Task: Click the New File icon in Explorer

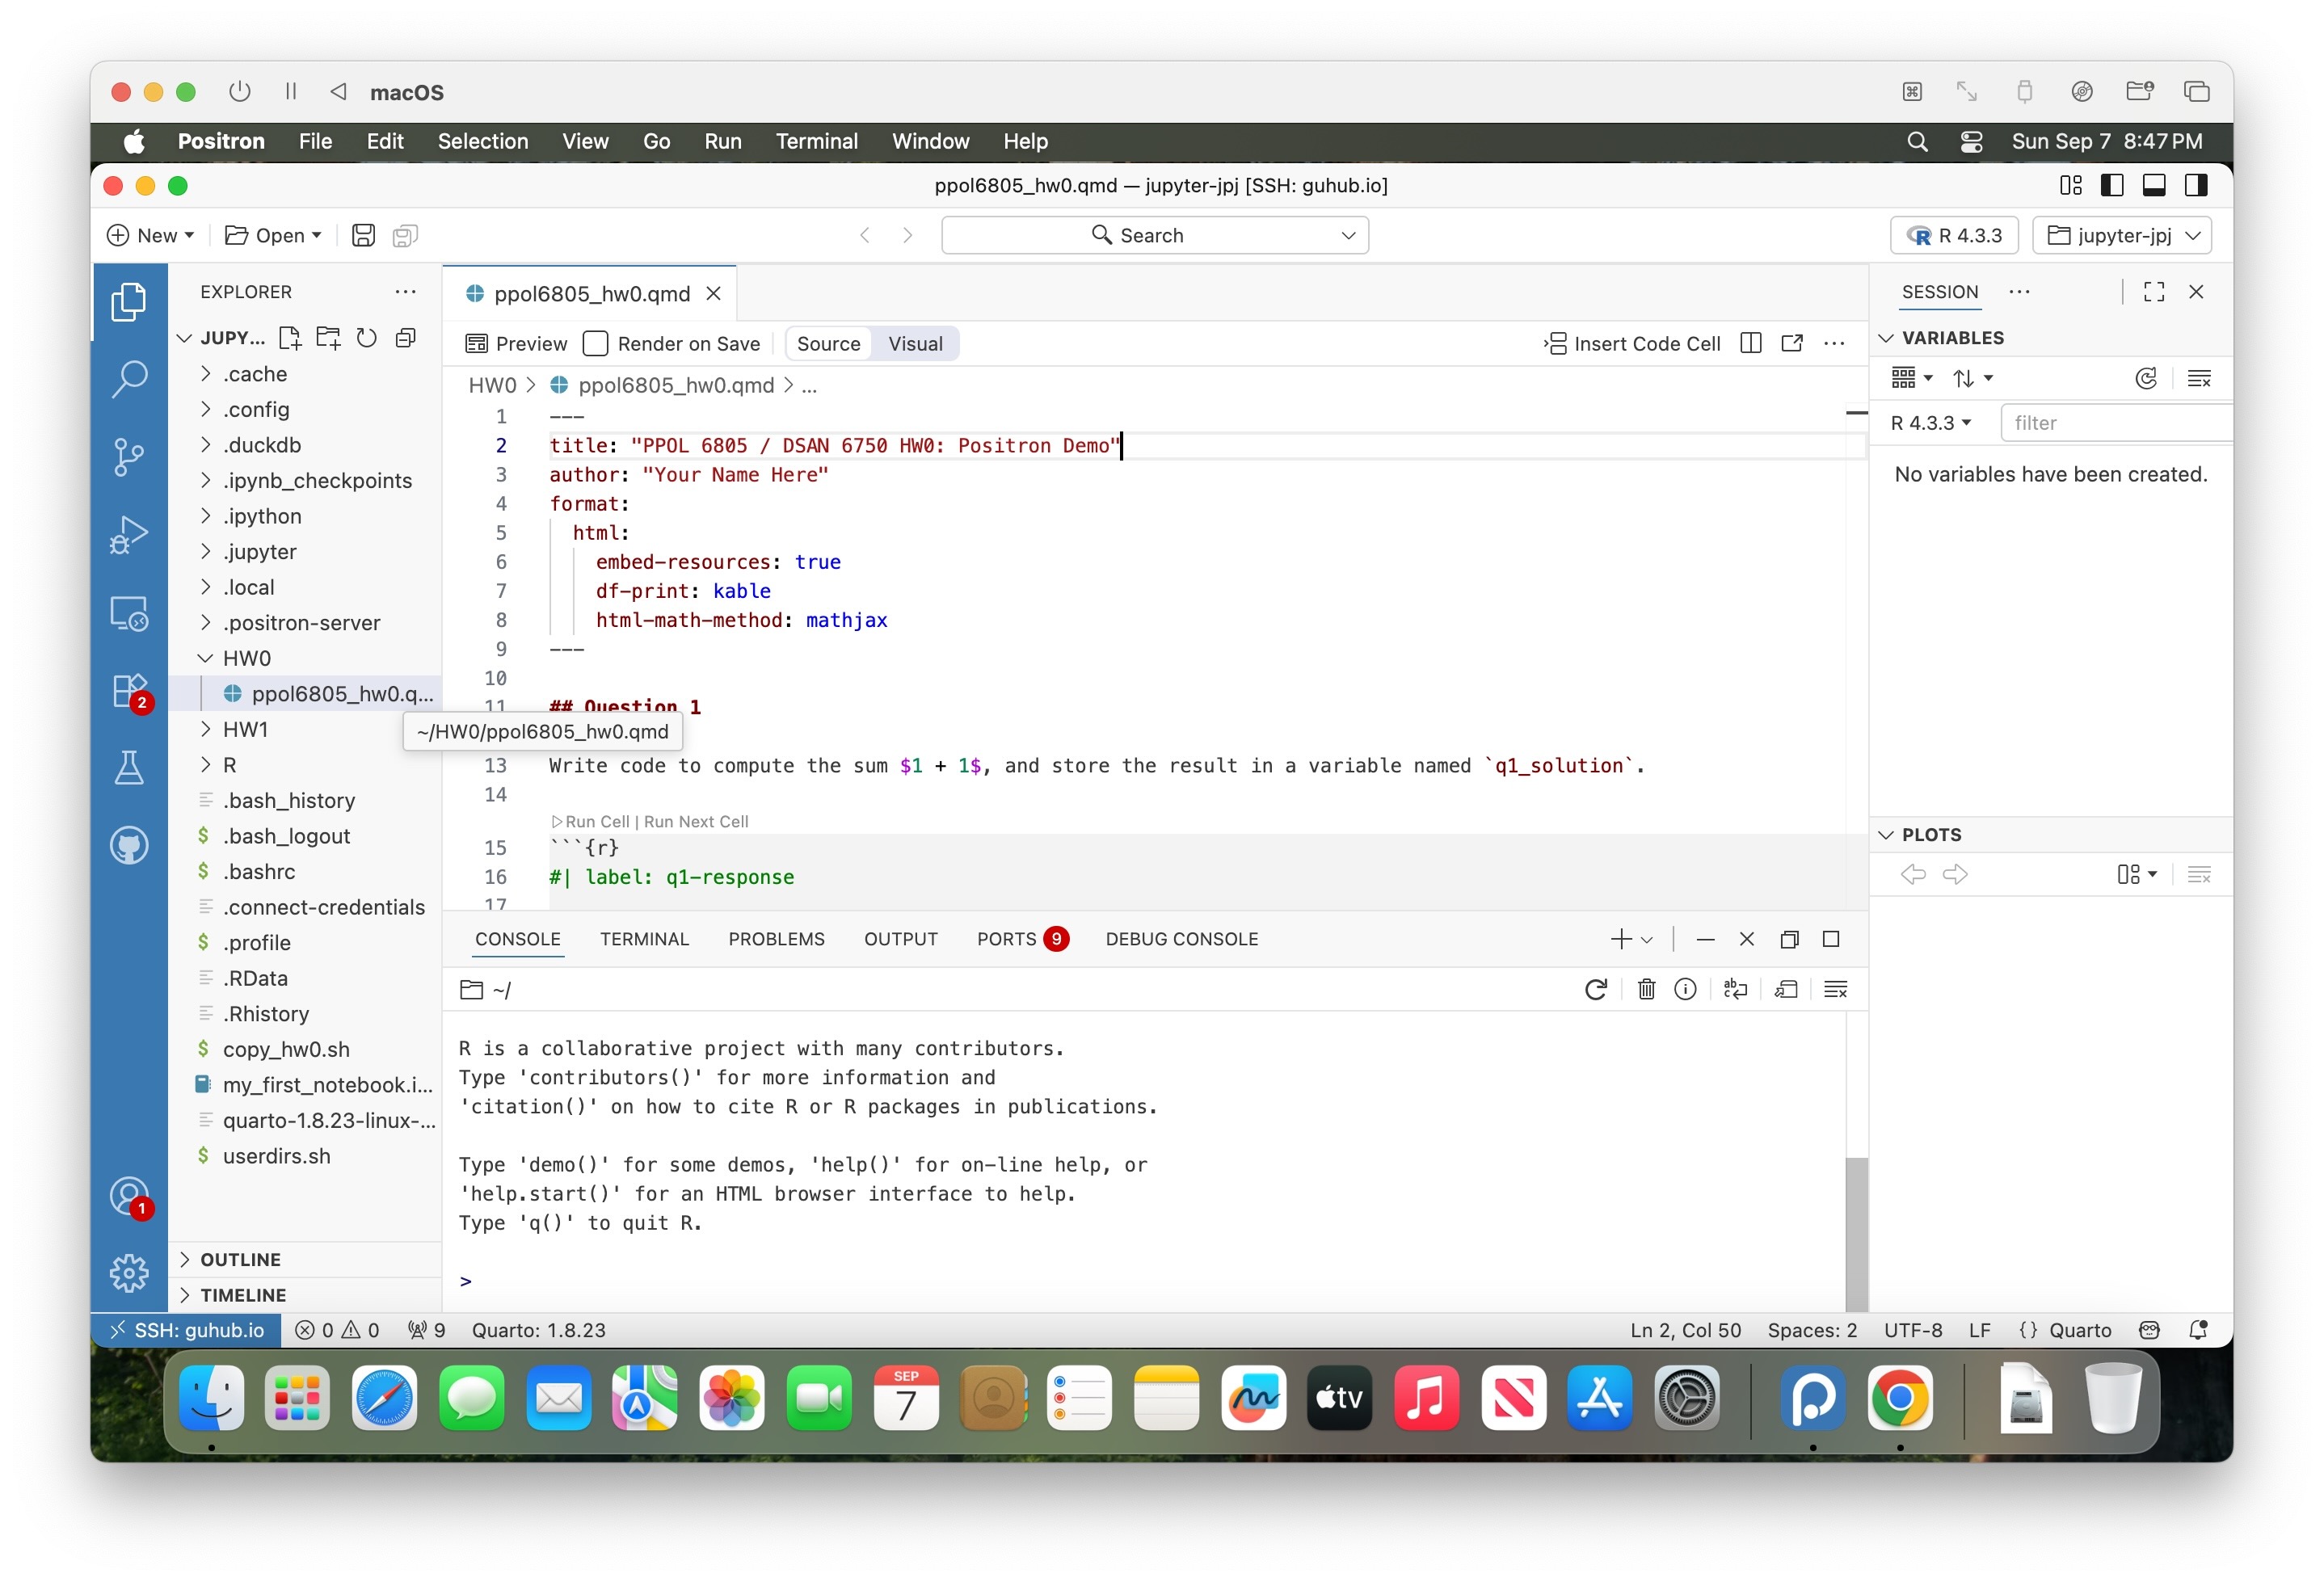Action: 290,338
